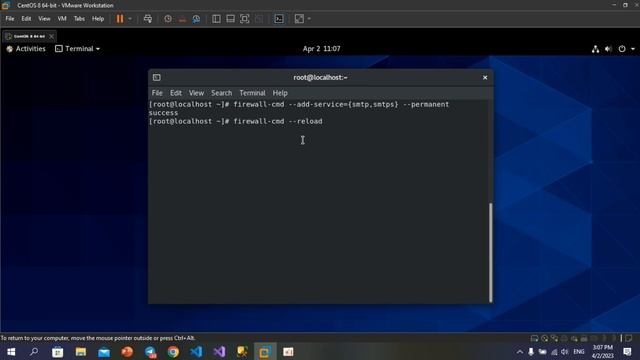The height and width of the screenshot is (360, 640).
Task: Open the snapshot manager
Action: [x=196, y=19]
